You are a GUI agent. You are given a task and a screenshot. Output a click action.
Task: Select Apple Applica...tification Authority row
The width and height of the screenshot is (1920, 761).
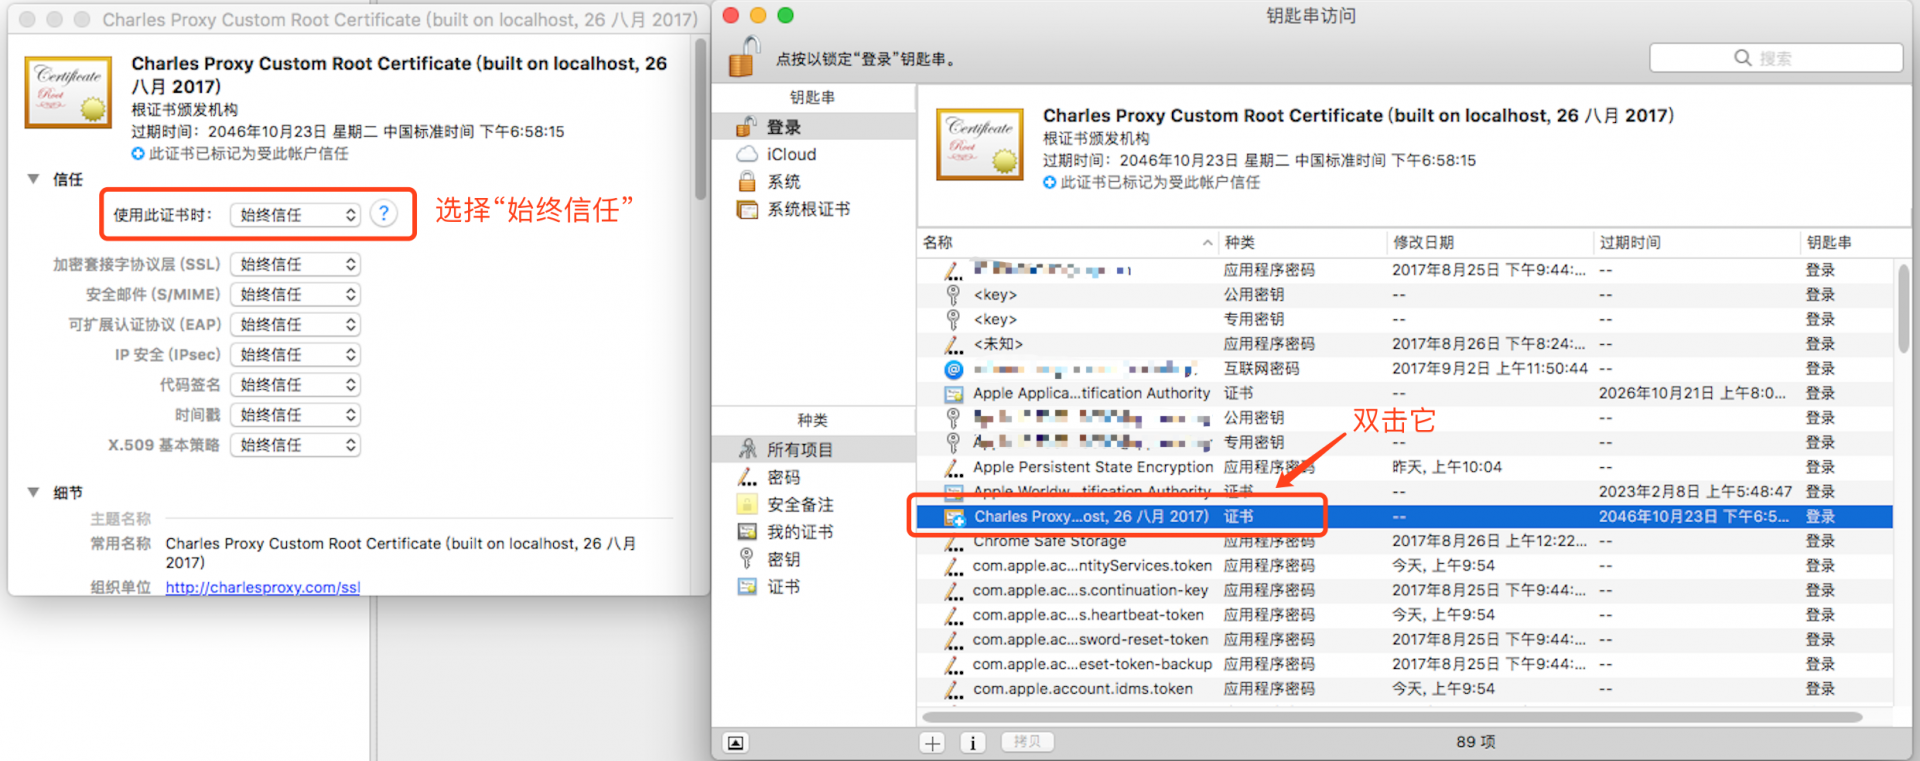(x=1405, y=393)
